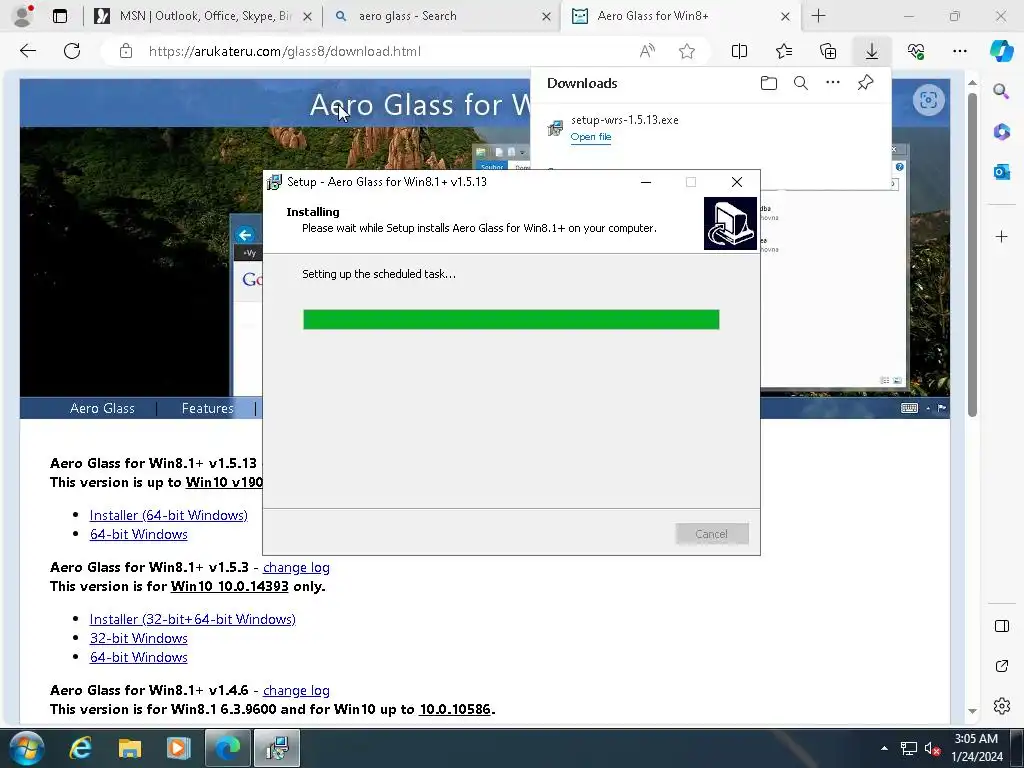The image size is (1024, 768).
Task: Click the scroll down arrow of page scrollbar
Action: tap(972, 711)
